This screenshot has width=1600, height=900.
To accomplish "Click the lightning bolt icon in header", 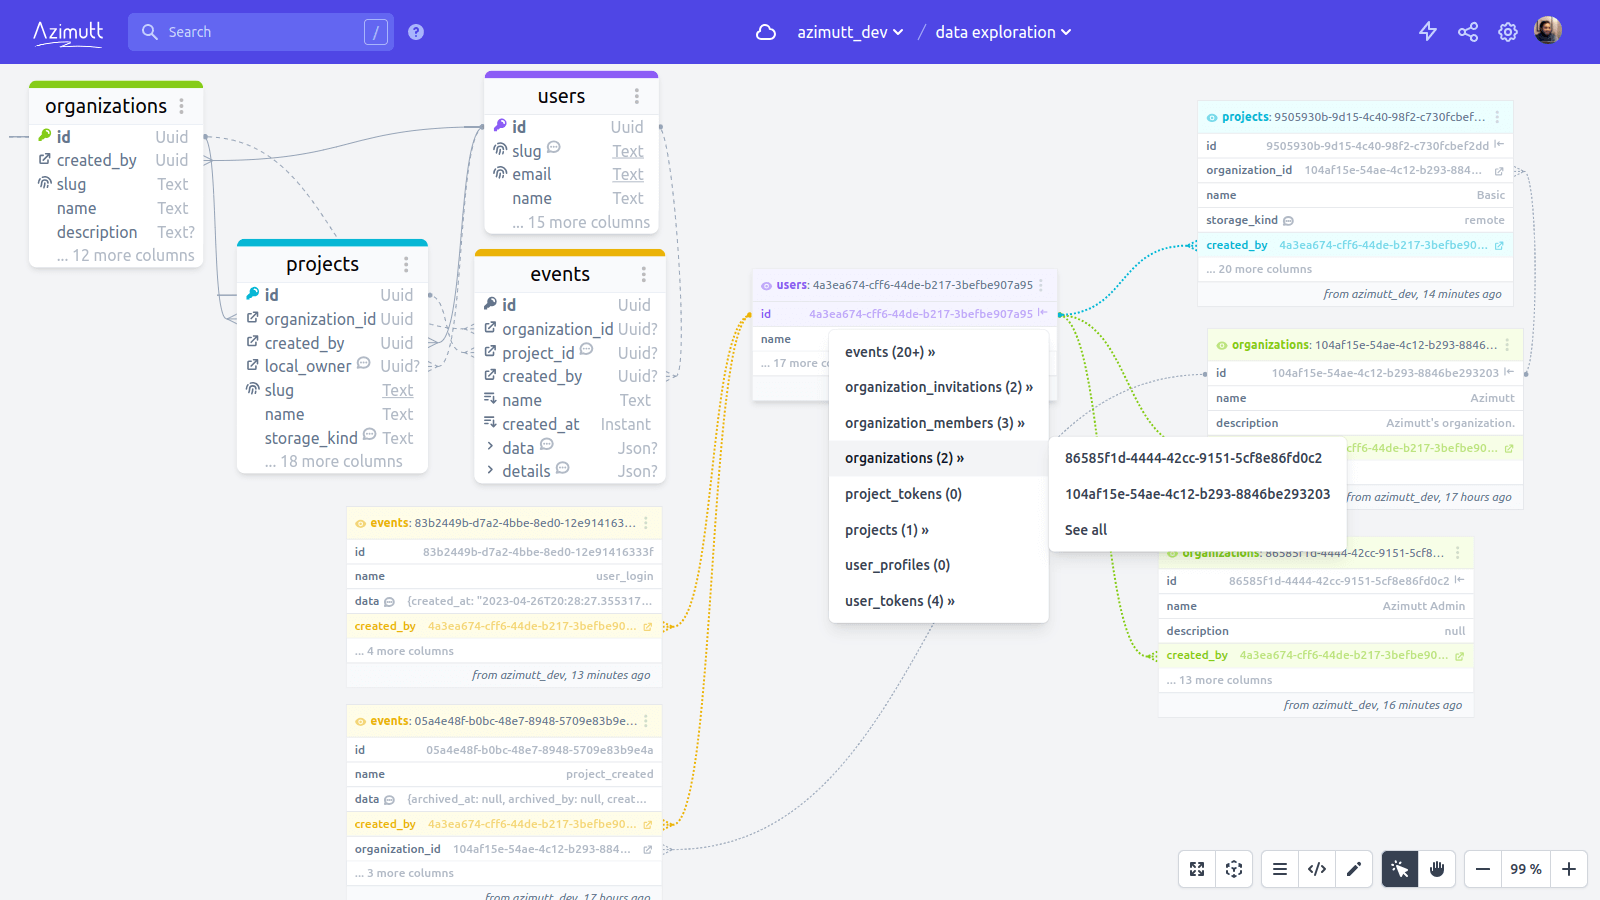I will click(1428, 32).
